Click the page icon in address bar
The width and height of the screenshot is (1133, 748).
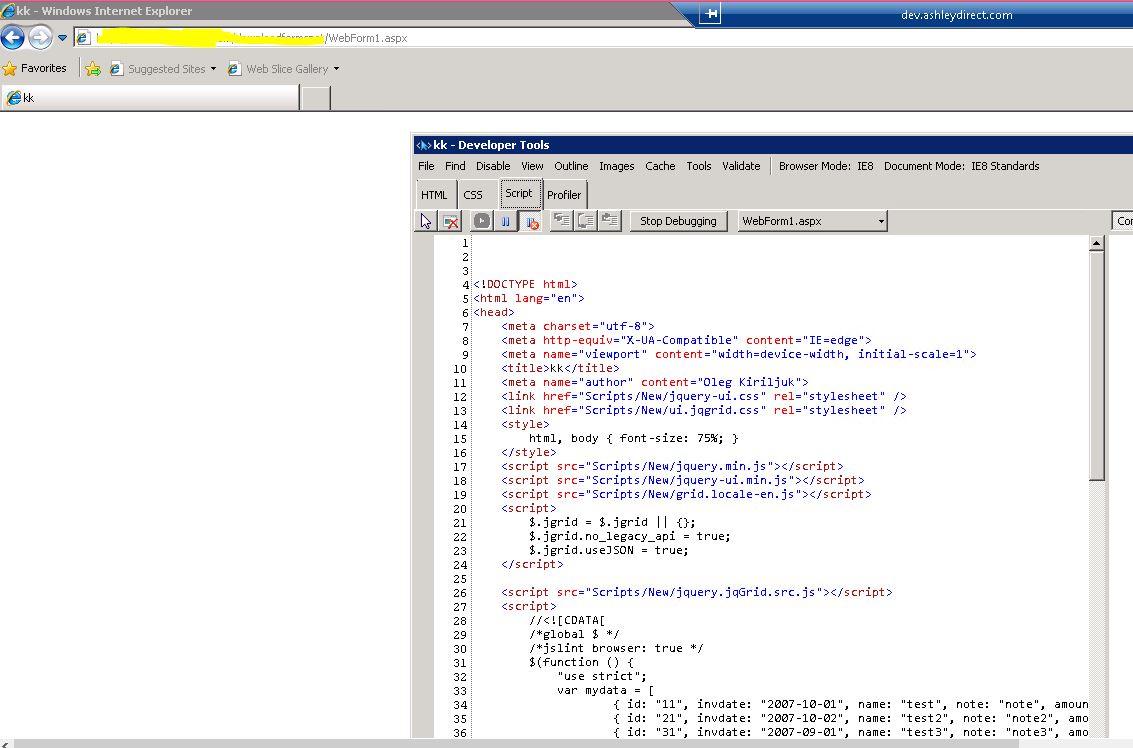(x=84, y=38)
